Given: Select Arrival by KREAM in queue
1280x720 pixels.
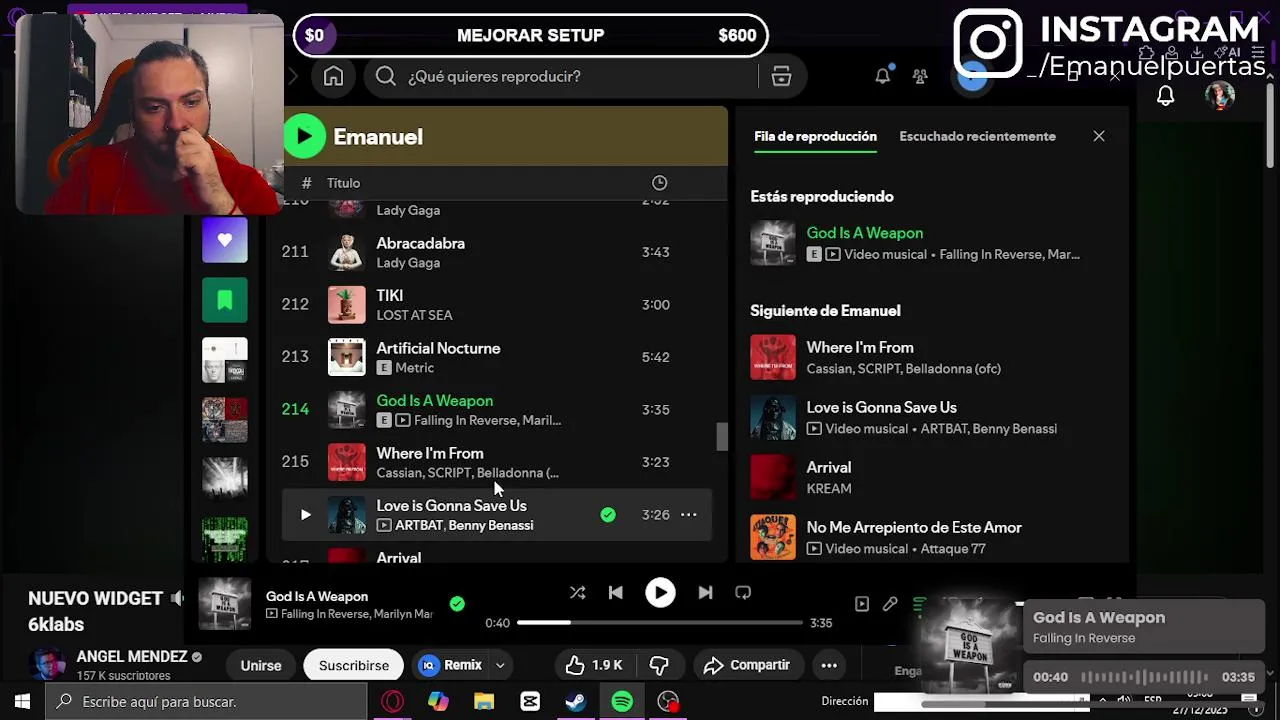Looking at the screenshot, I should [930, 477].
